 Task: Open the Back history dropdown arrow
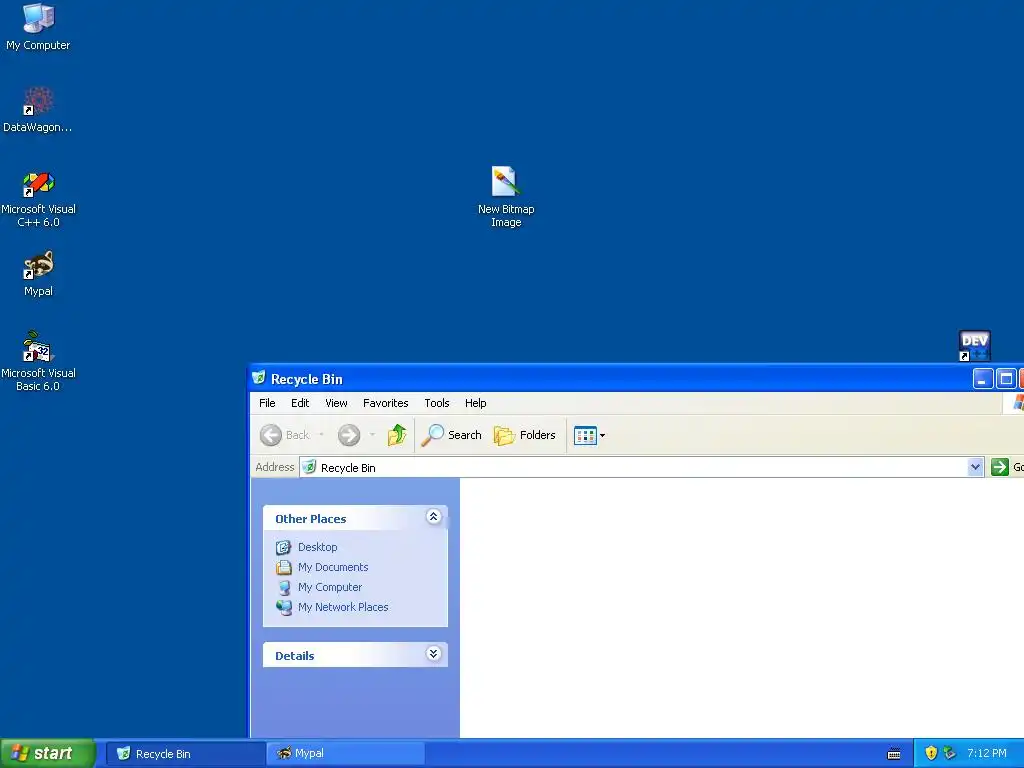(321, 435)
